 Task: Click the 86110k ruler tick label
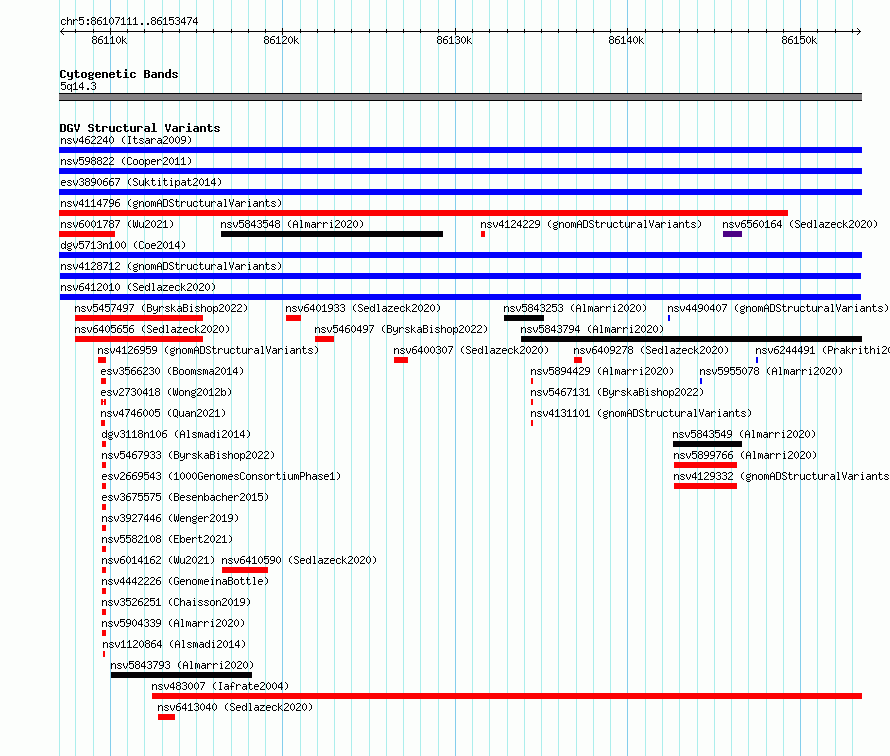click(109, 40)
